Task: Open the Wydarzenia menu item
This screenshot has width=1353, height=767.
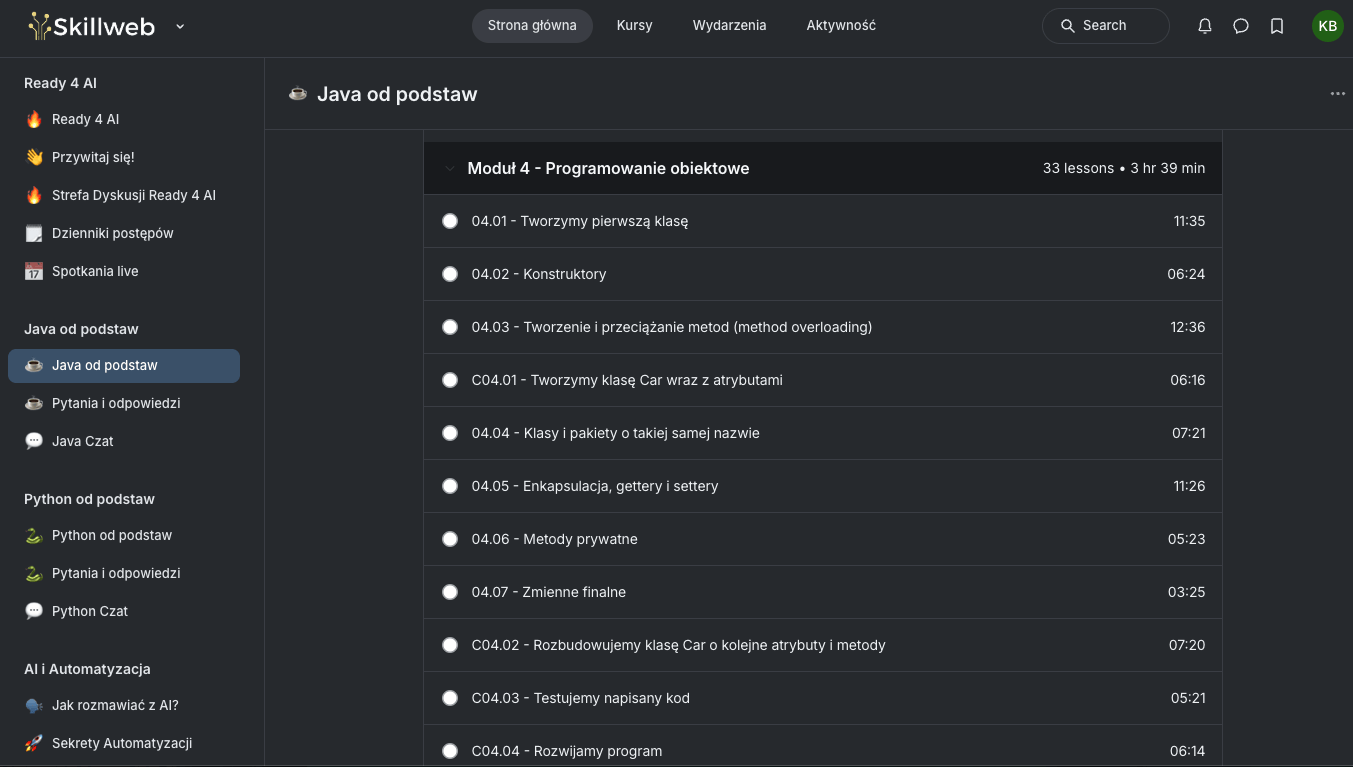Action: pyautogui.click(x=729, y=25)
